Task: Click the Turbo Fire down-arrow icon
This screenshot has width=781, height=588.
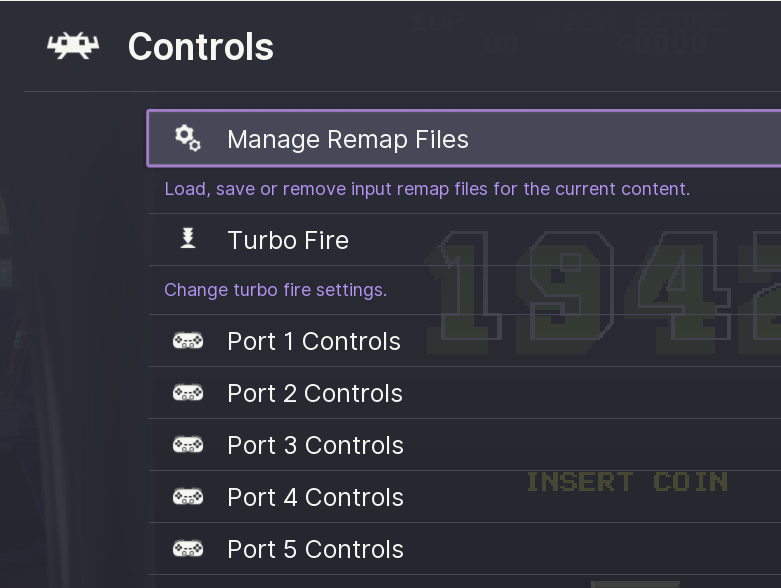Action: click(187, 239)
